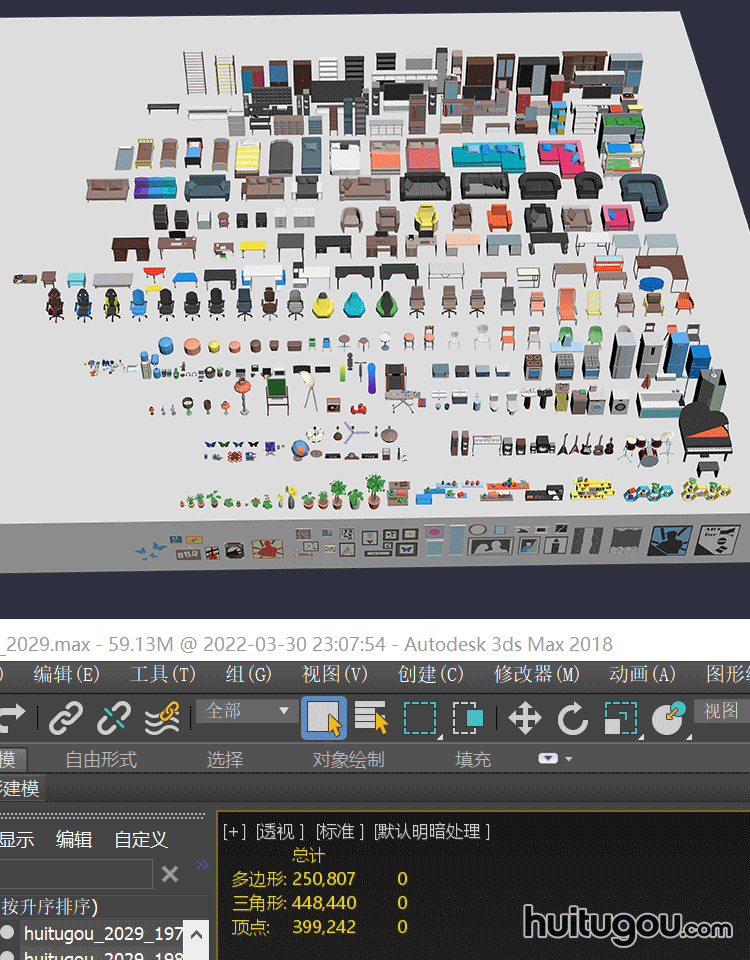Click the [默认明暗处理] shading label

(431, 832)
